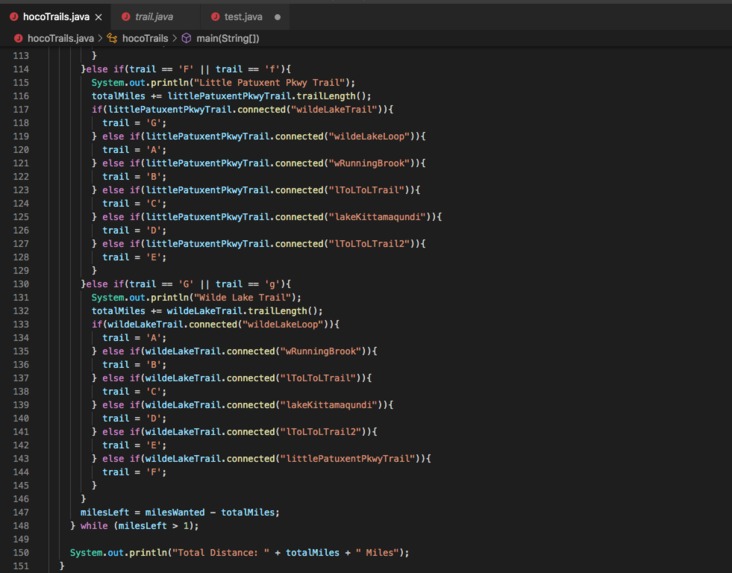The height and width of the screenshot is (573, 732).
Task: Click "wRunningBrook" string on line 121
Action: coord(369,163)
